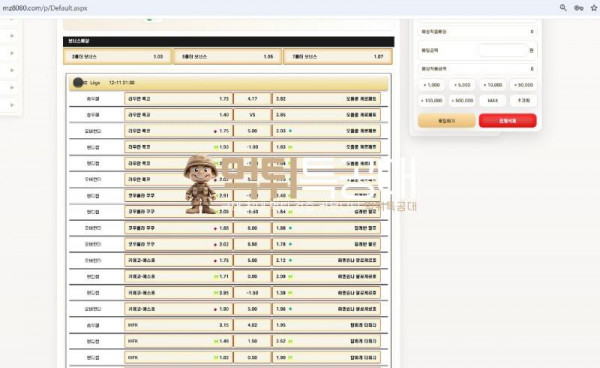Click the green H icon beside 2.95
This screenshot has width=600, height=368.
(216, 293)
